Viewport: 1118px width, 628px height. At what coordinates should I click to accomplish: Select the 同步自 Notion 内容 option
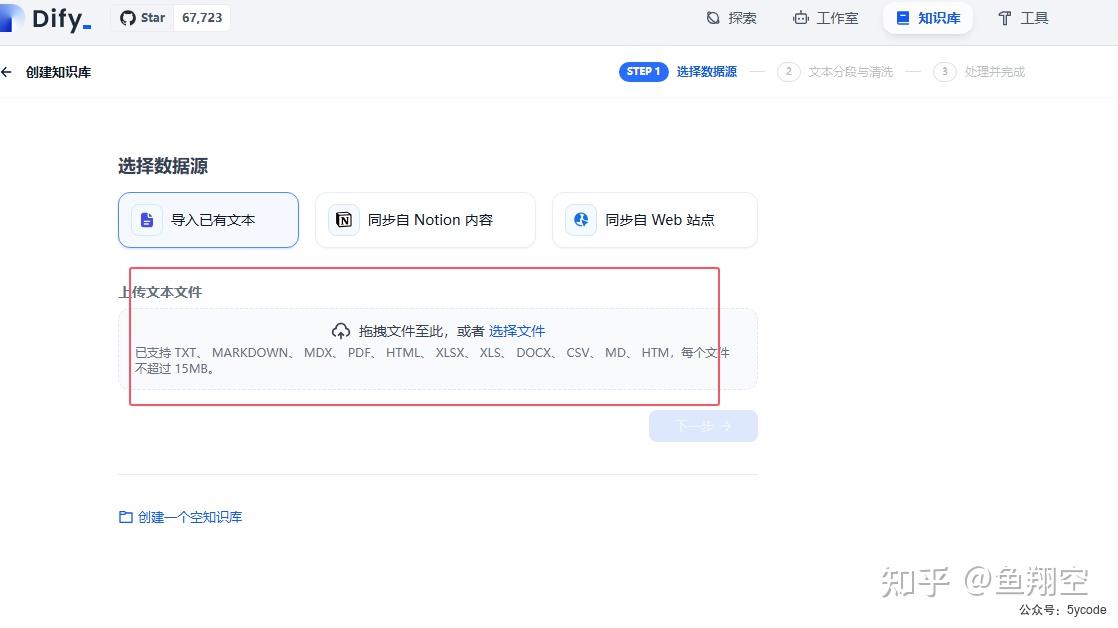425,219
